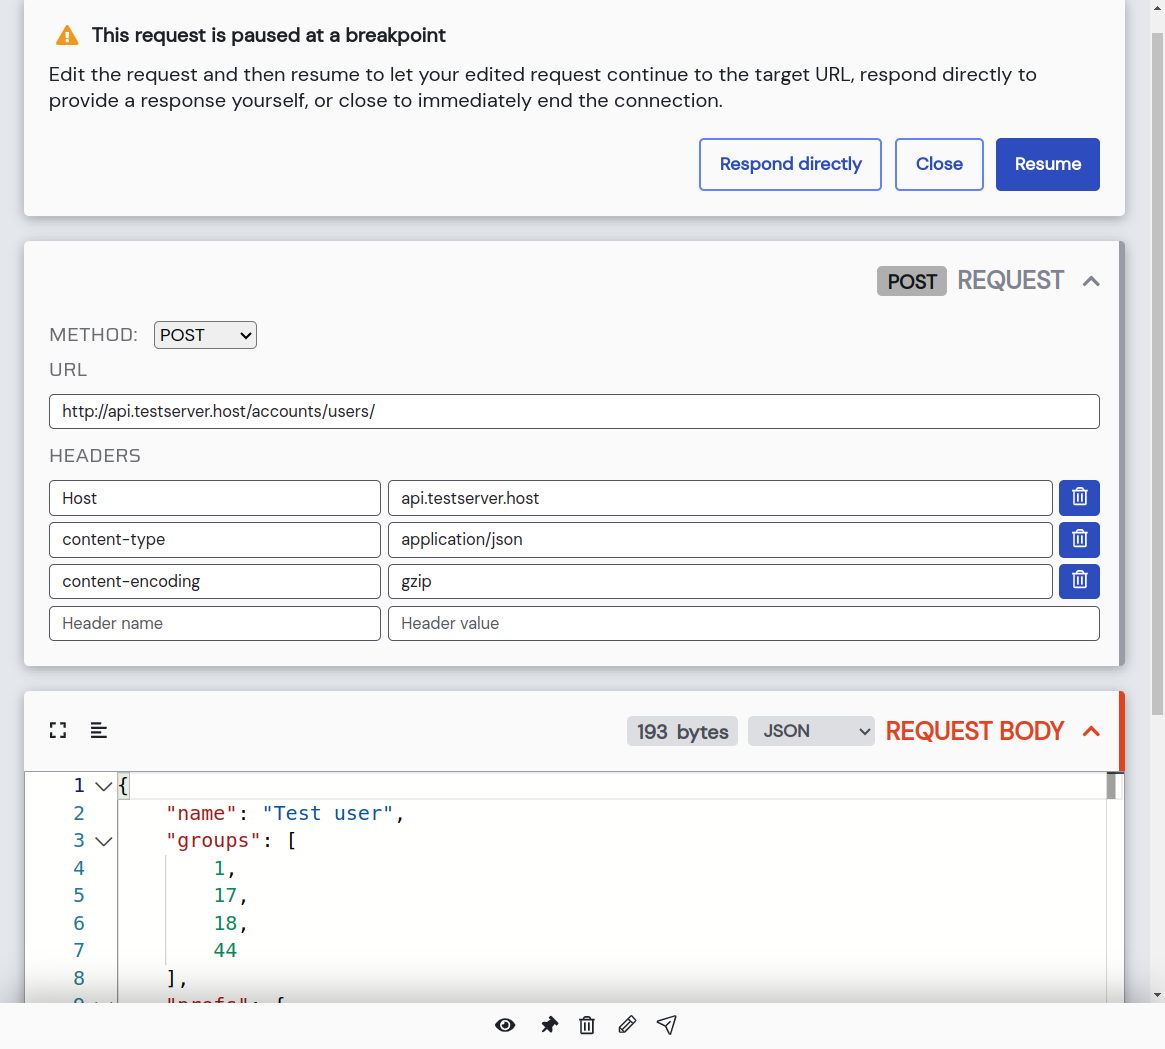1165x1049 pixels.
Task: Click the trash icon in bottom toolbar
Action: coord(587,1025)
